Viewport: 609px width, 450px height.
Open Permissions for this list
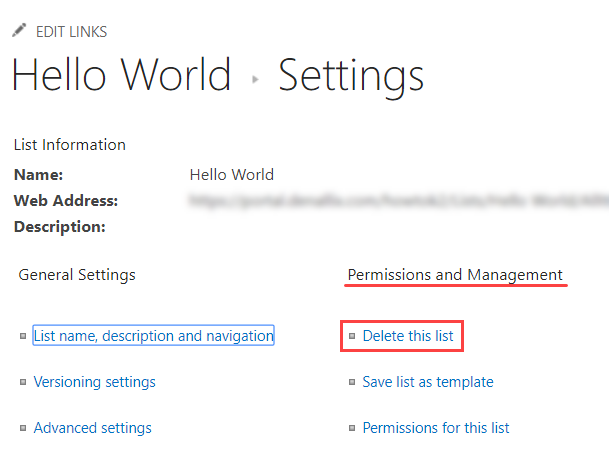pos(436,428)
